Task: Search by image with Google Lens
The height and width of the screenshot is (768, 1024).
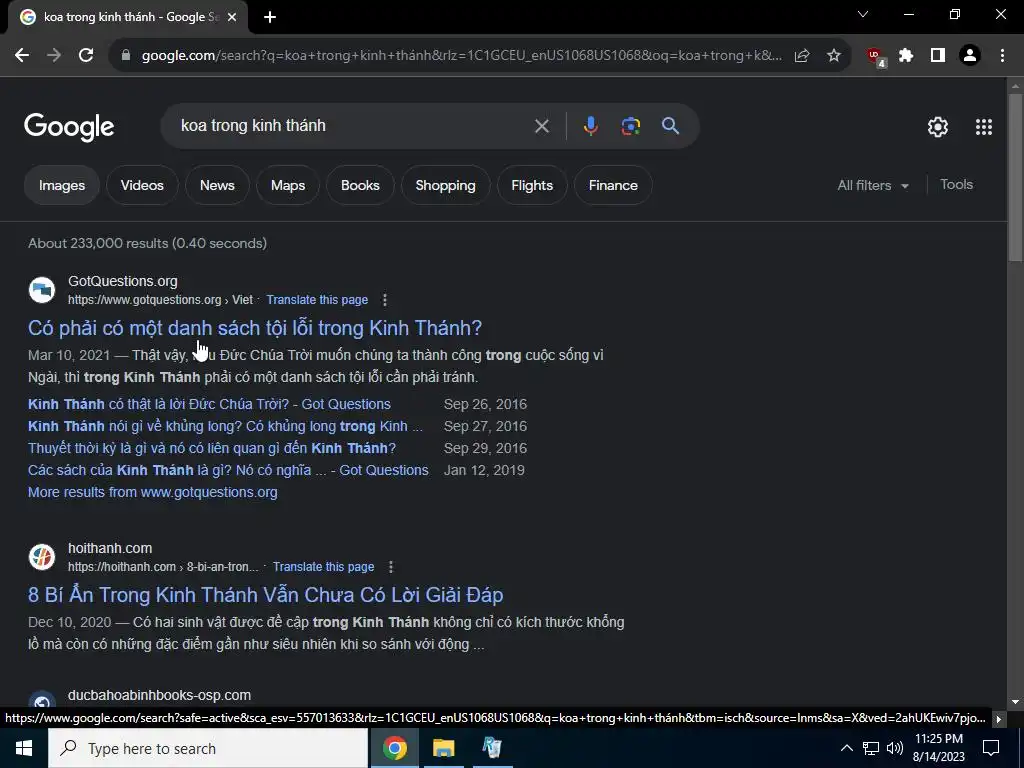Action: click(x=630, y=125)
